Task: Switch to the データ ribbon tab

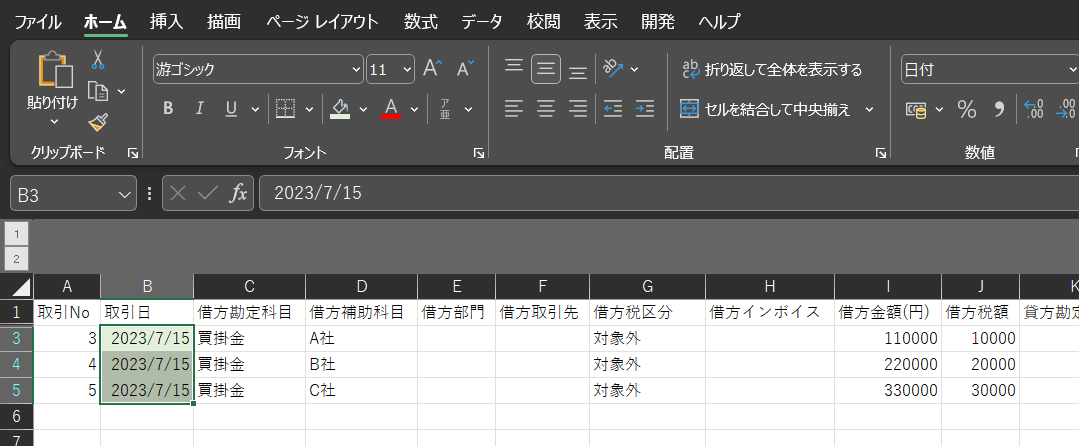Action: pyautogui.click(x=482, y=21)
